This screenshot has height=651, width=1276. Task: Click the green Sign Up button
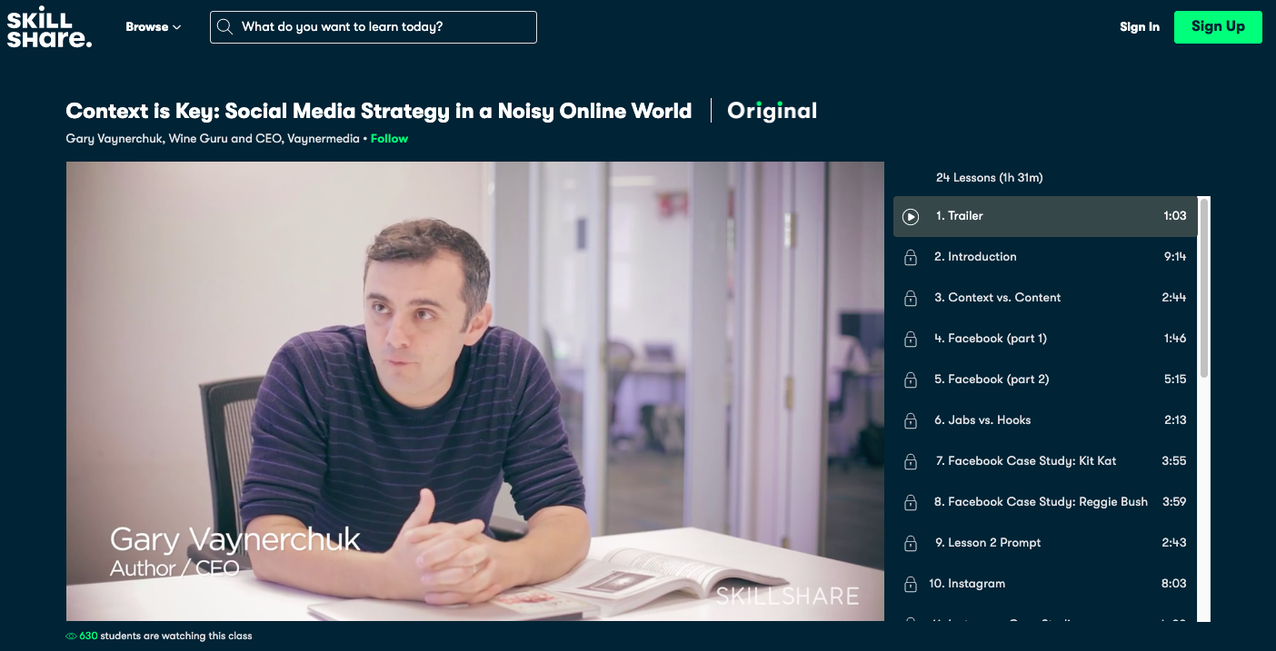pyautogui.click(x=1218, y=27)
